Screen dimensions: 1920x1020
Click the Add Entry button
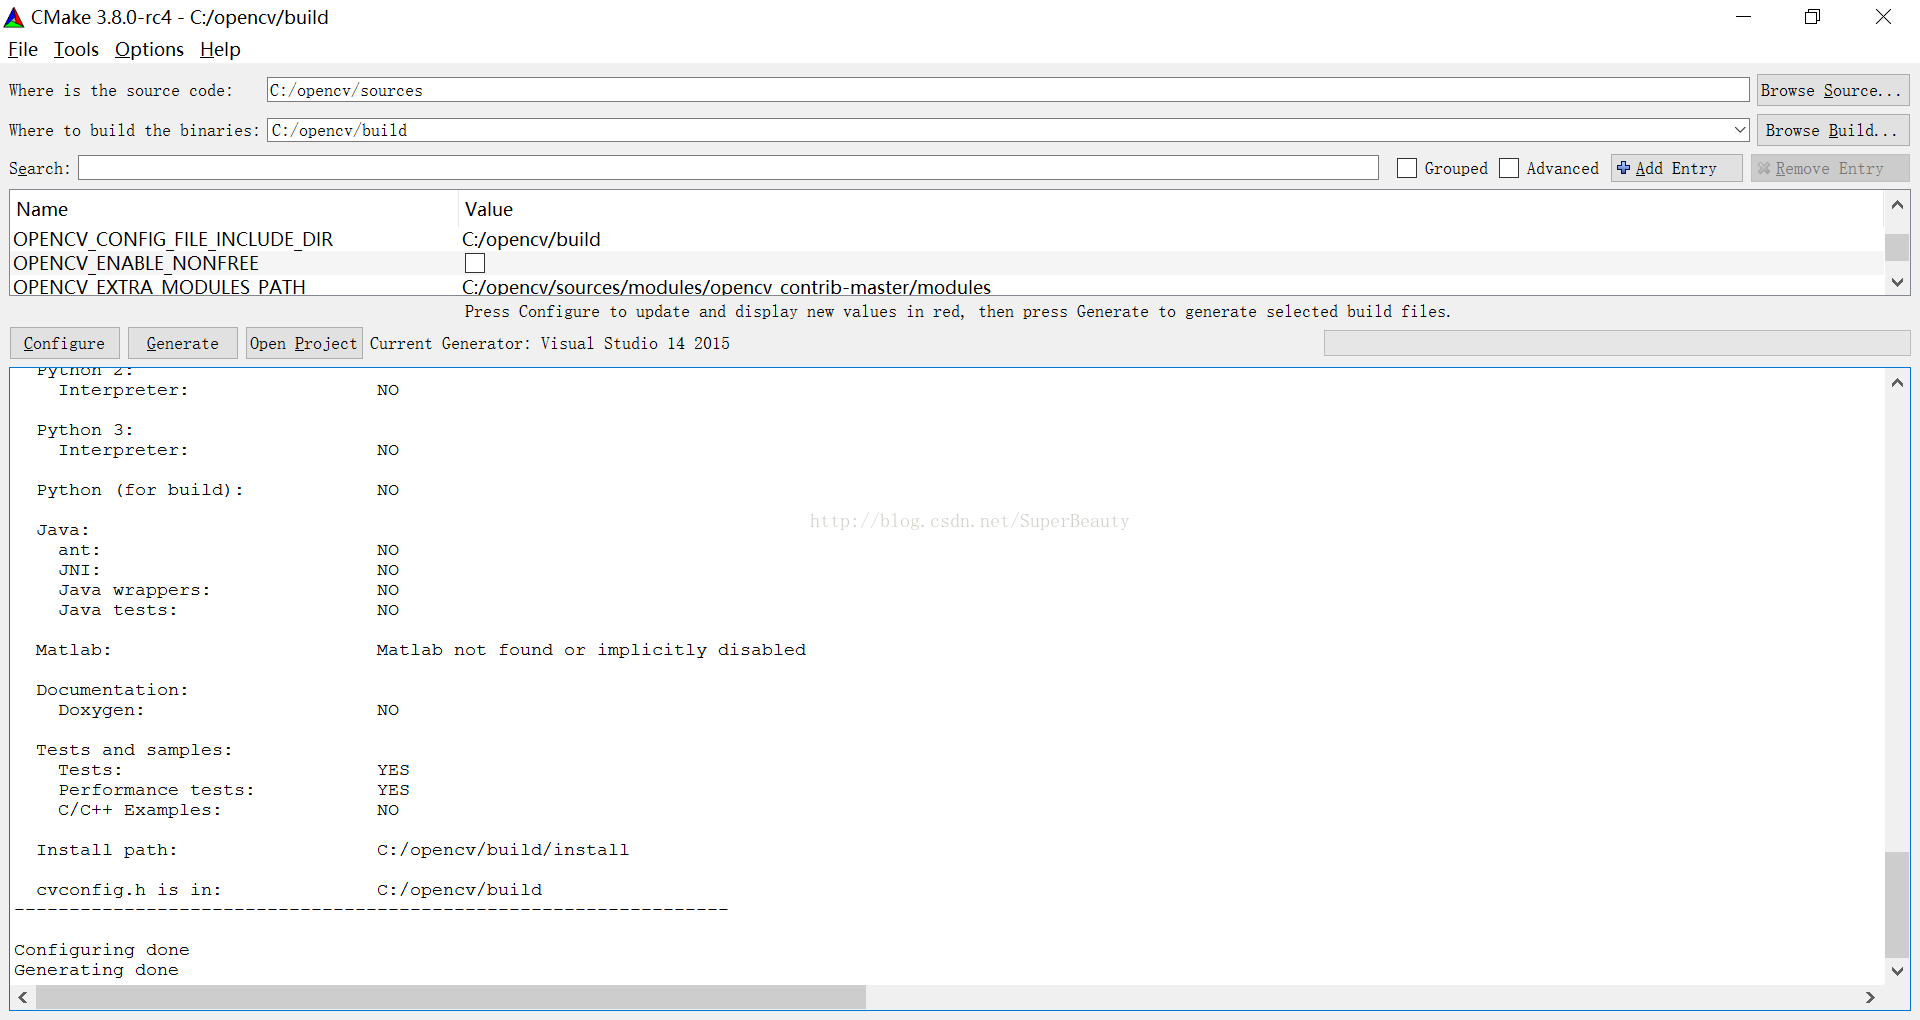1676,168
